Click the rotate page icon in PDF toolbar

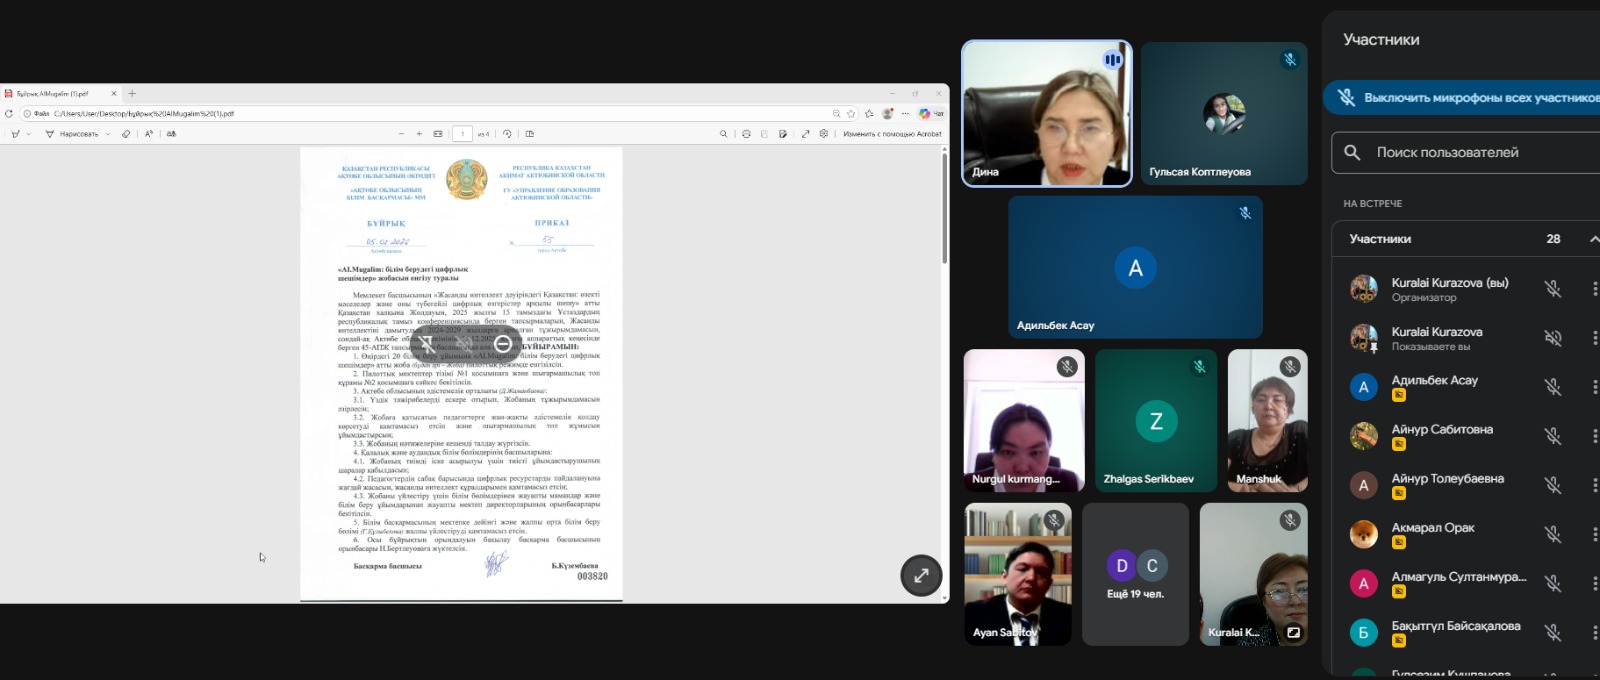[507, 134]
